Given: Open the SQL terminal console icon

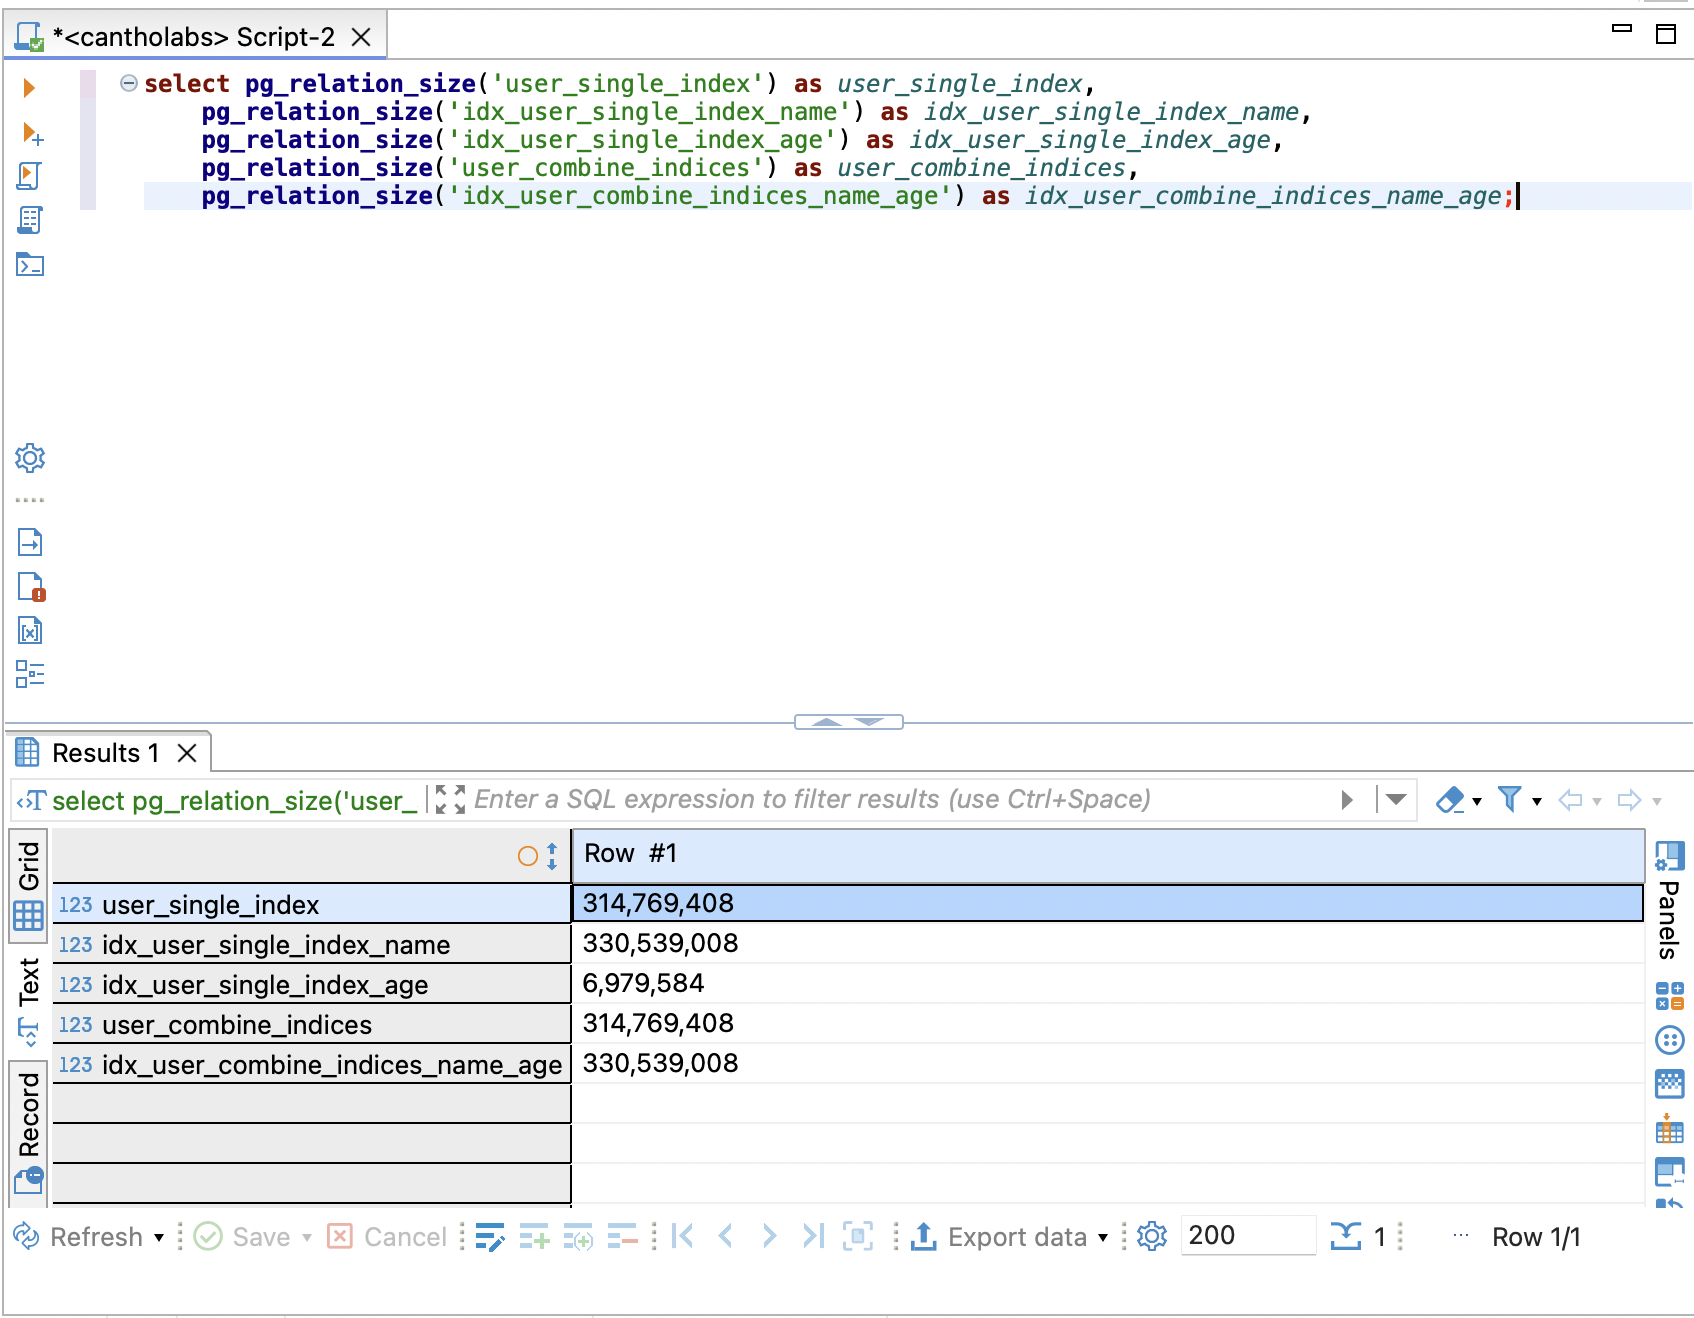Looking at the screenshot, I should pyautogui.click(x=29, y=265).
